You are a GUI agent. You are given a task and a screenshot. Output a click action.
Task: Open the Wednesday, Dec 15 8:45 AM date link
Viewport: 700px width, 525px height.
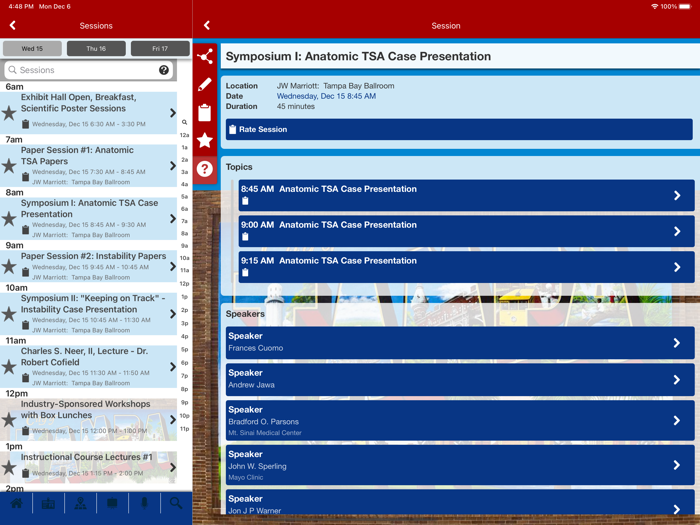click(x=326, y=96)
